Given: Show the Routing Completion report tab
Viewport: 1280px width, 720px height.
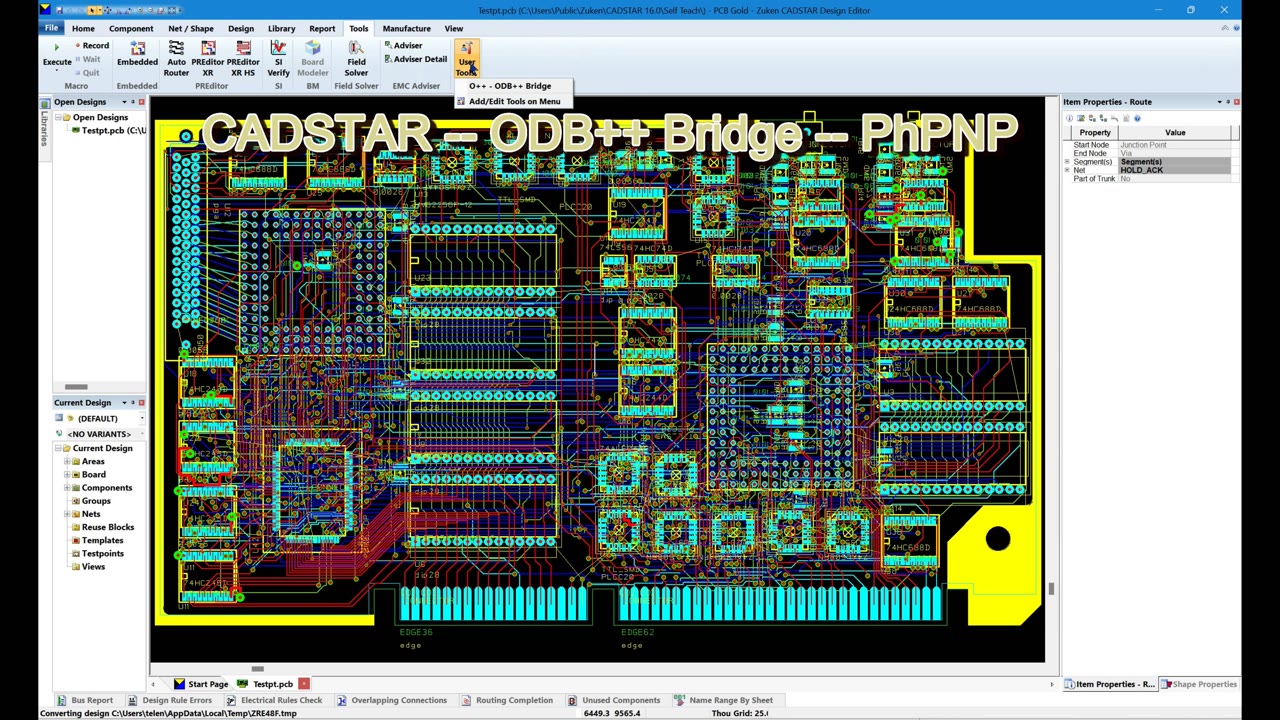Looking at the screenshot, I should pyautogui.click(x=507, y=700).
